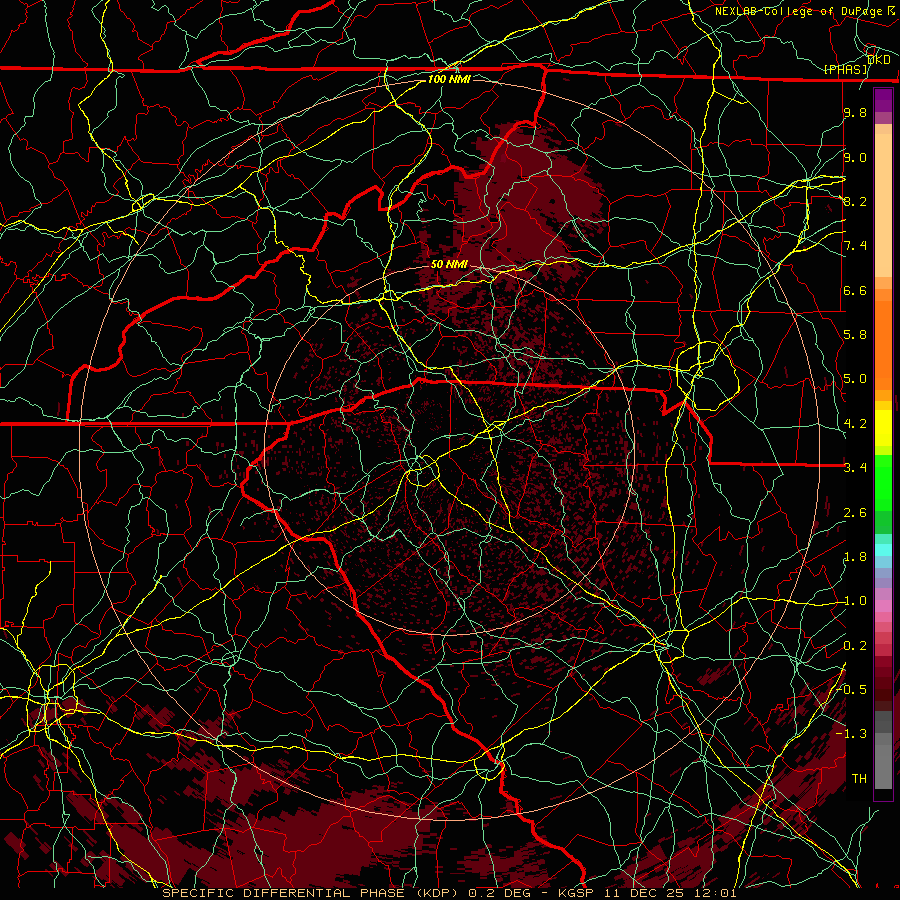Click the orange segment of the color bar

point(883,344)
